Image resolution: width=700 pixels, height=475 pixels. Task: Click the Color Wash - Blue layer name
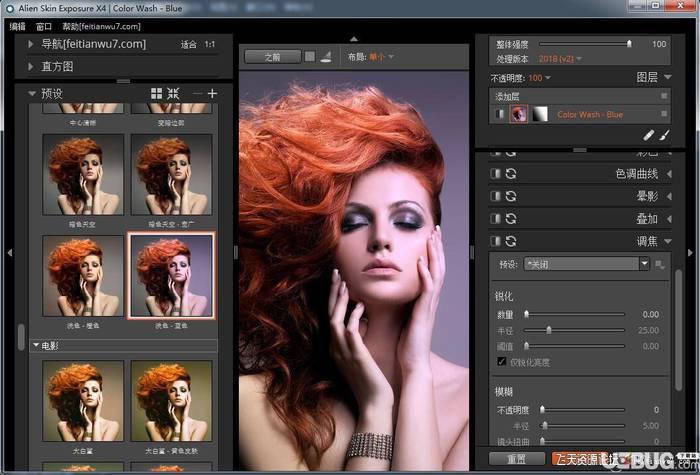[590, 115]
